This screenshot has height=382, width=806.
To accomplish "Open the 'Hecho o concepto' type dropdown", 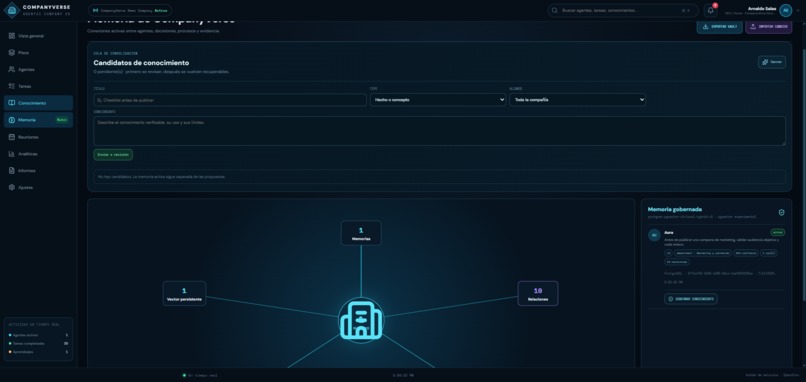I will click(x=438, y=100).
